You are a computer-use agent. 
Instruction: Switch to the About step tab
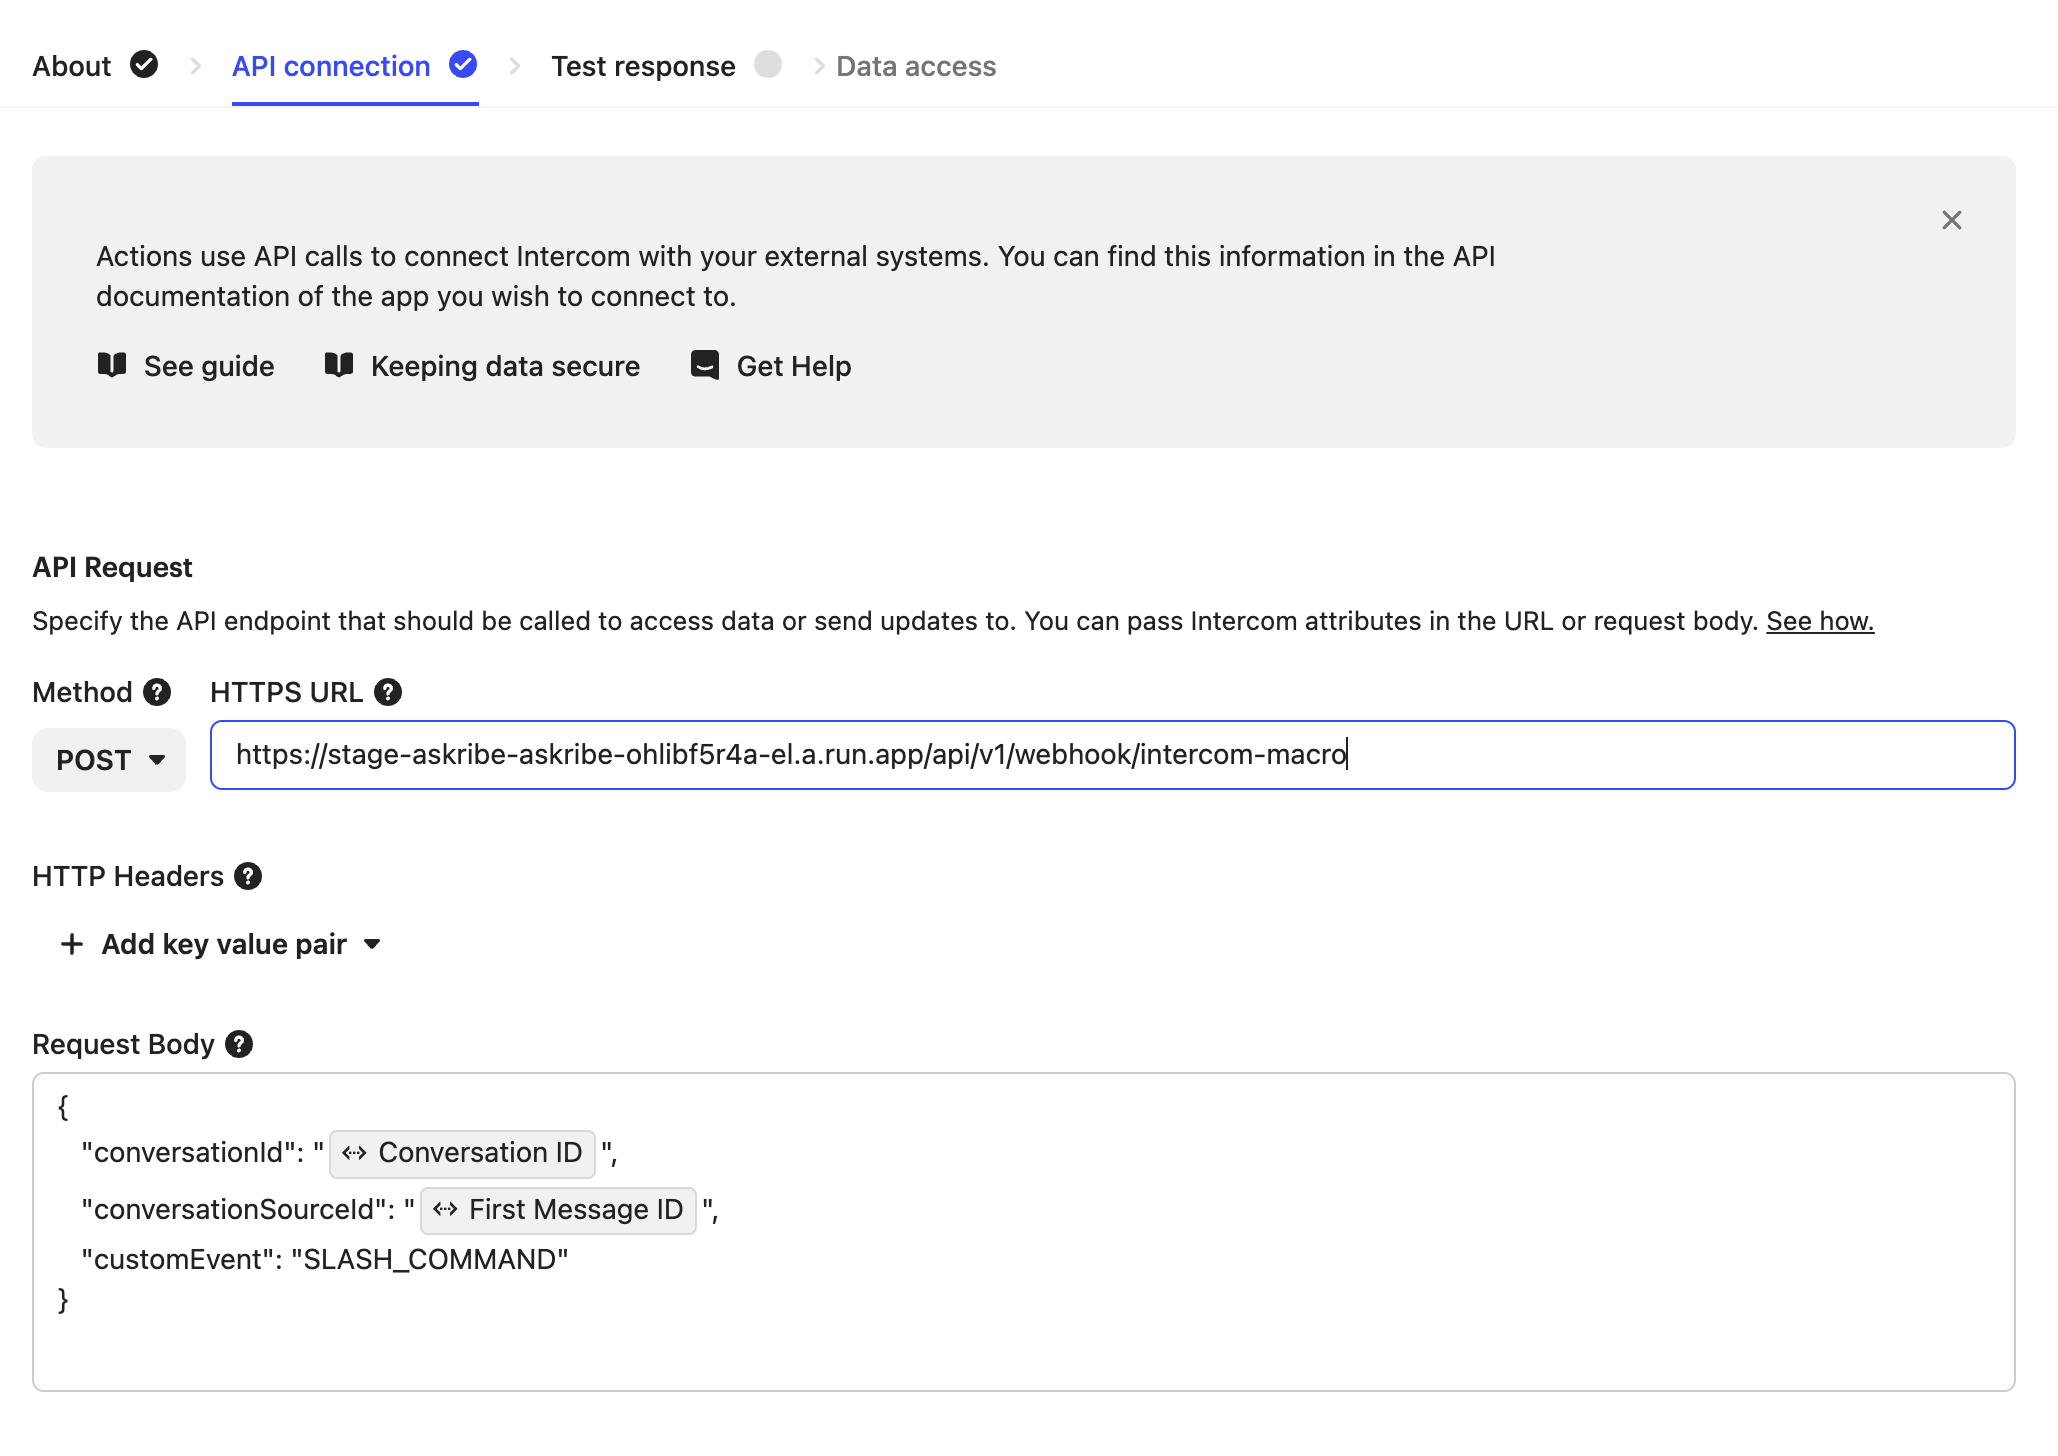[72, 66]
